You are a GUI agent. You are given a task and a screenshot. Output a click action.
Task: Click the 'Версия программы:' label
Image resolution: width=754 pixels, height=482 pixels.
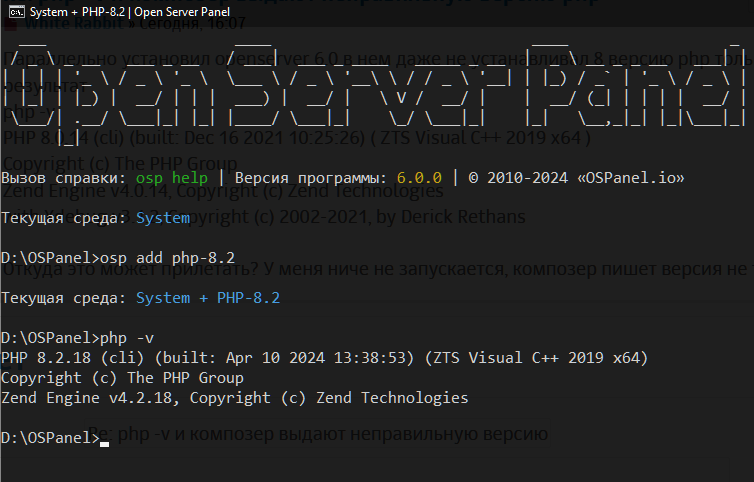[x=311, y=178]
